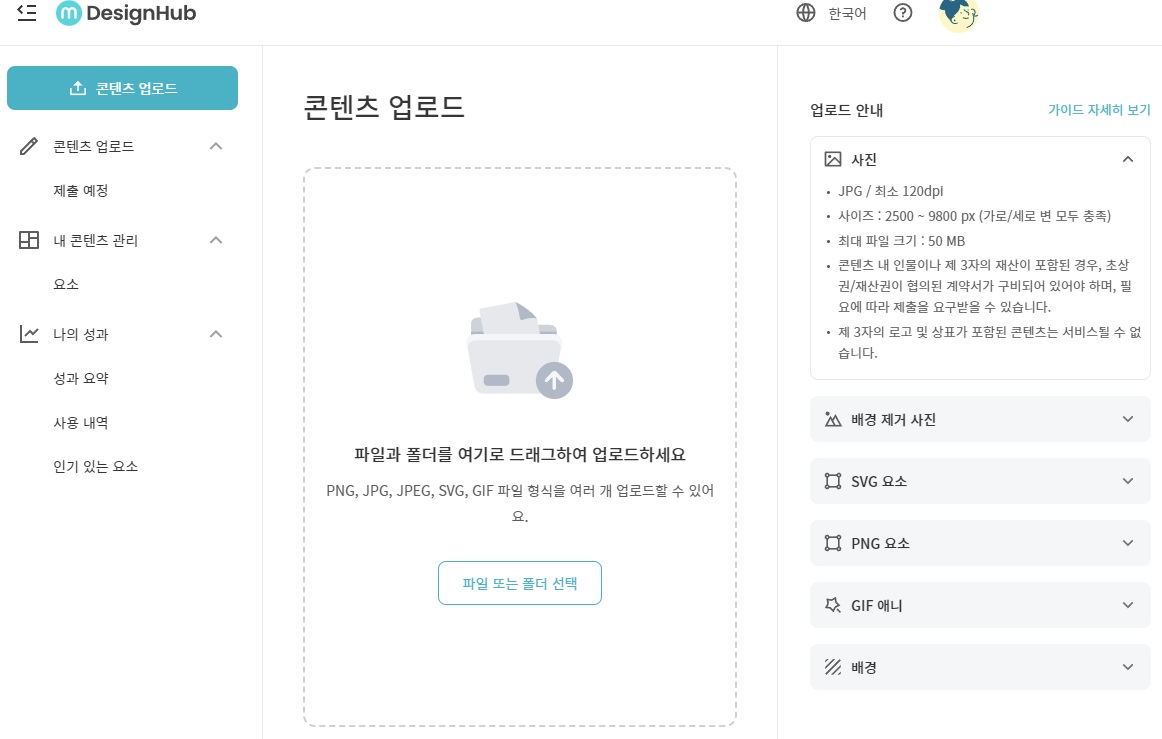
Task: Expand the SVG 요소 section
Action: click(x=1128, y=481)
